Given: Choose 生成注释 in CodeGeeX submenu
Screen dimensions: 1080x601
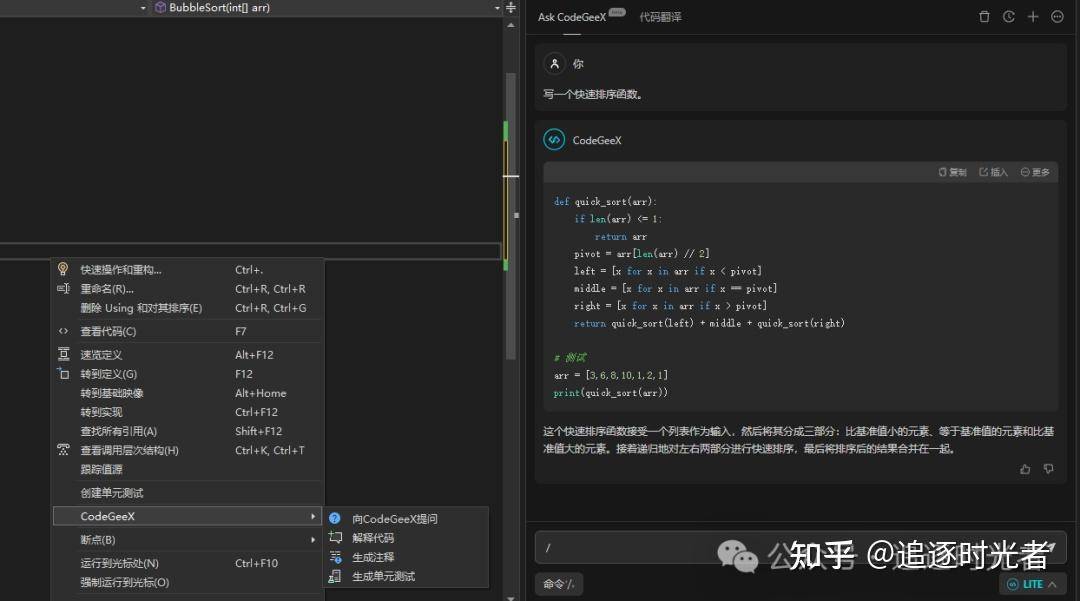Looking at the screenshot, I should click(x=405, y=558).
